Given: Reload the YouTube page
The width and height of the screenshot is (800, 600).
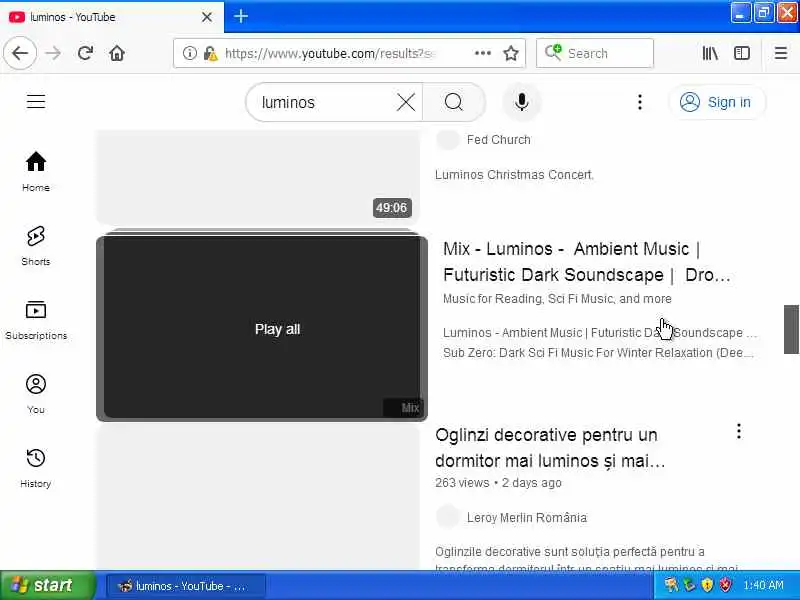Looking at the screenshot, I should 85,53.
